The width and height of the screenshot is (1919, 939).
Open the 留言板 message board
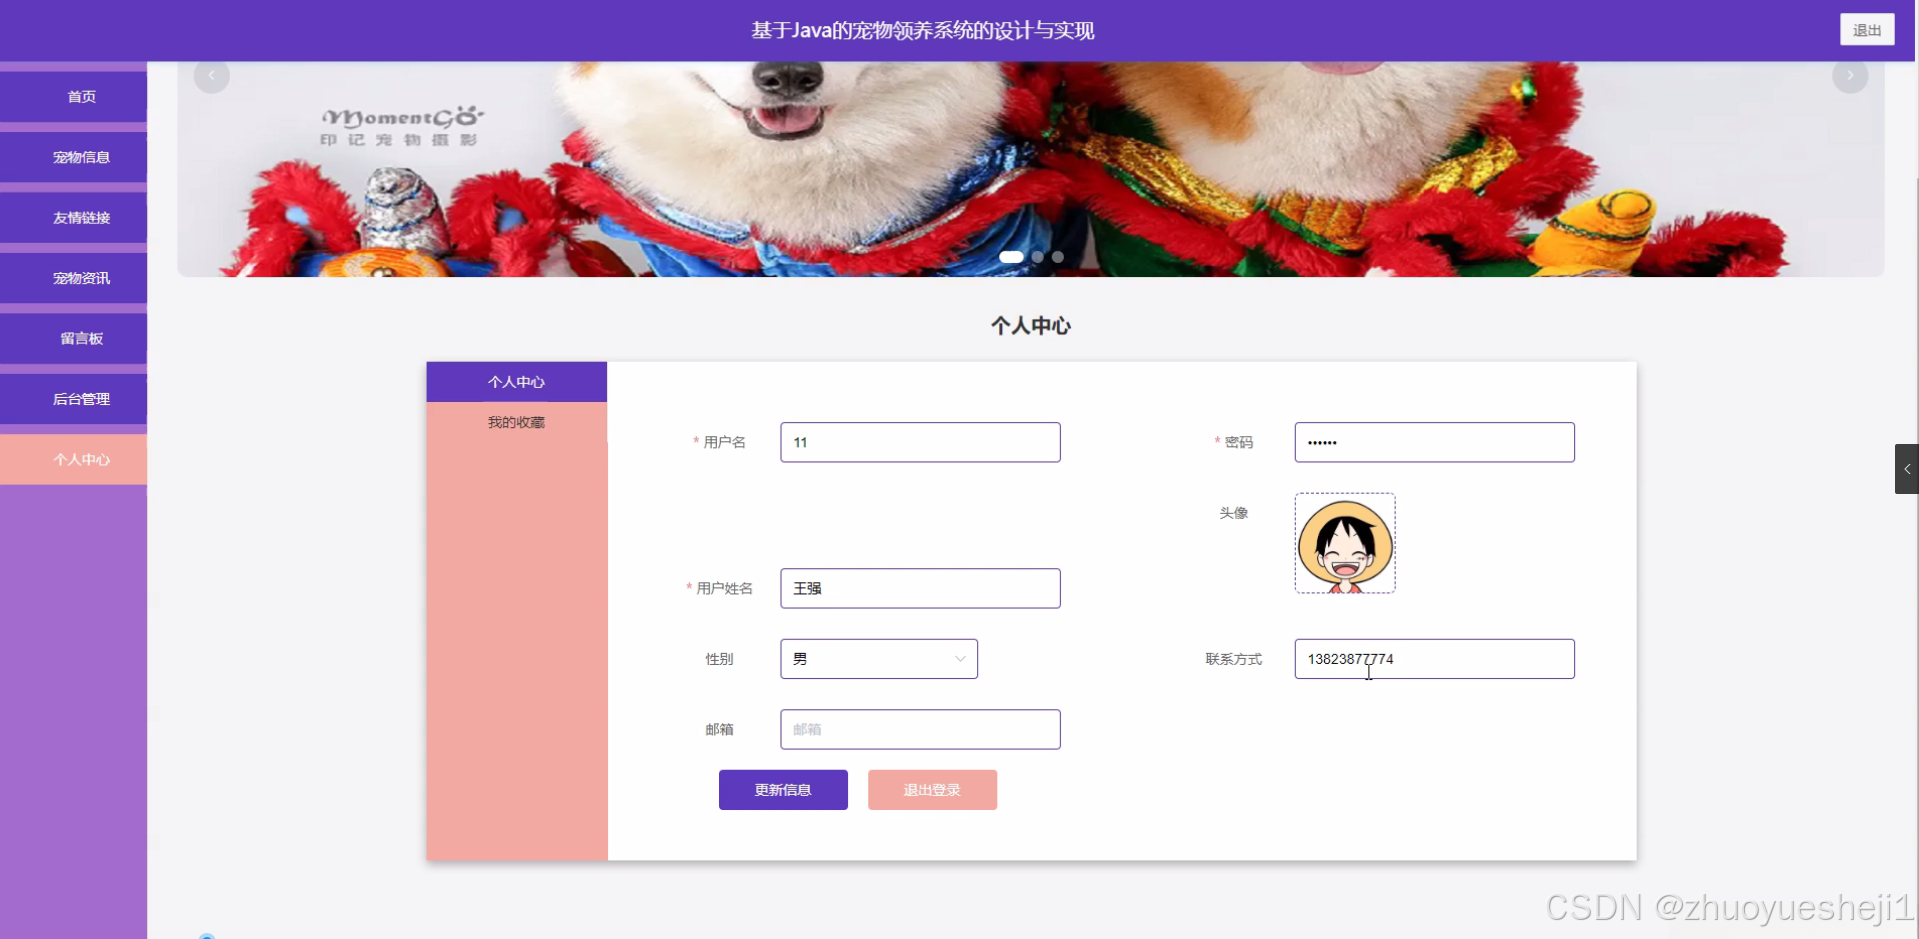pos(74,338)
